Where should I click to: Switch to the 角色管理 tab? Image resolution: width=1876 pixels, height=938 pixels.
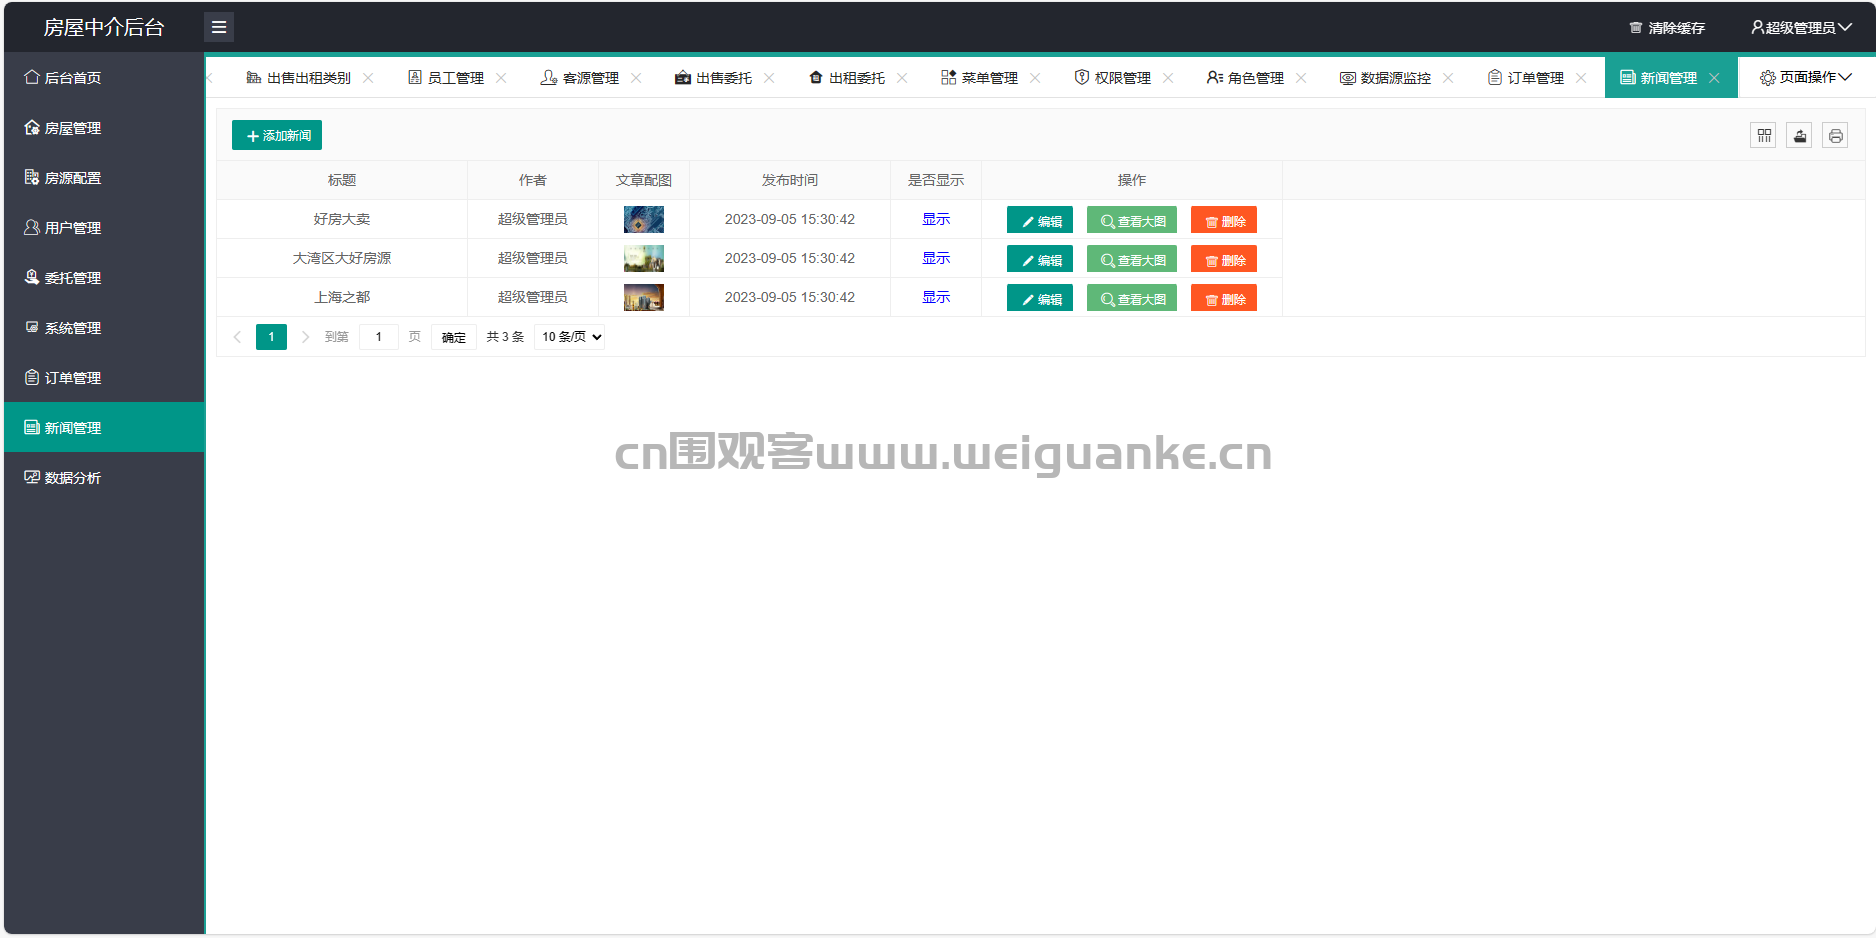click(x=1245, y=78)
